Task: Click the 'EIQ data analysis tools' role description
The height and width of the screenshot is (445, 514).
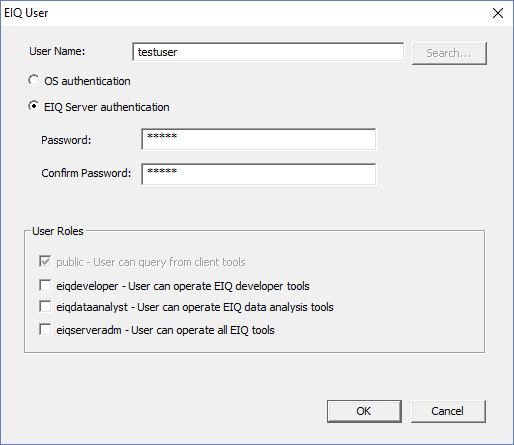Action: [x=278, y=307]
